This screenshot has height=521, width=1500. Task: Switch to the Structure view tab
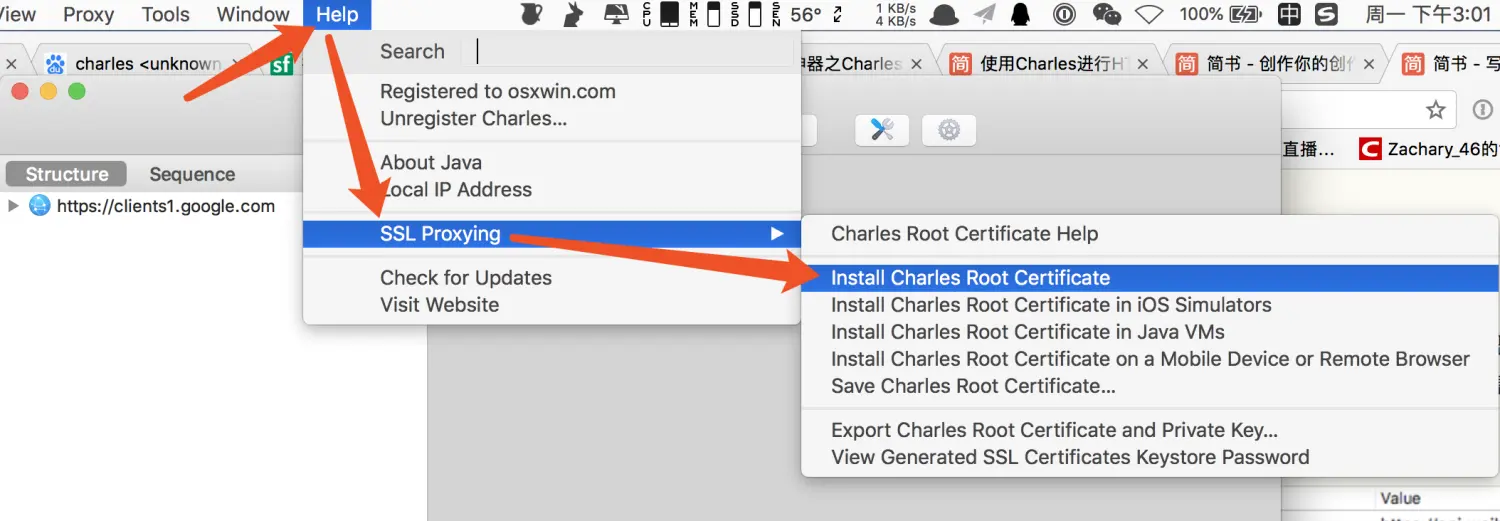(67, 174)
